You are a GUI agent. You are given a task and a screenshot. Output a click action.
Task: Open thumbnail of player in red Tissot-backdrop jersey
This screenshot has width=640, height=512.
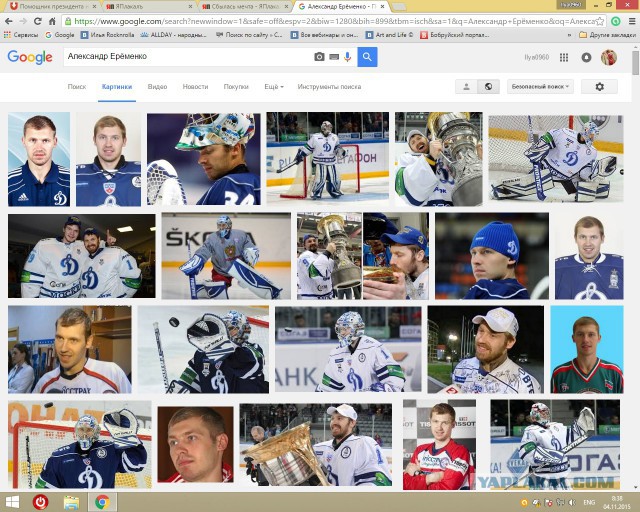point(440,445)
